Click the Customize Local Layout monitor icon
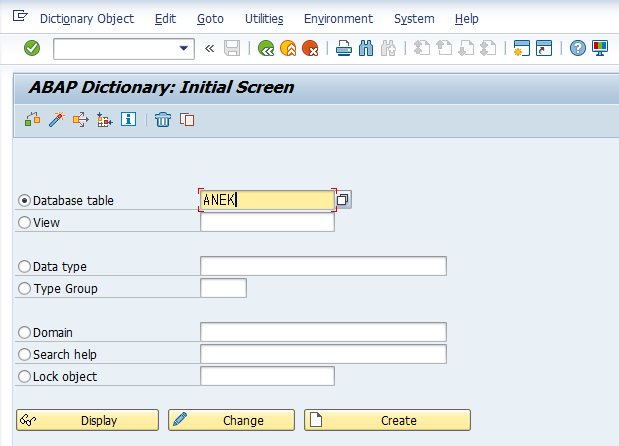Image resolution: width=619 pixels, height=446 pixels. pos(600,49)
